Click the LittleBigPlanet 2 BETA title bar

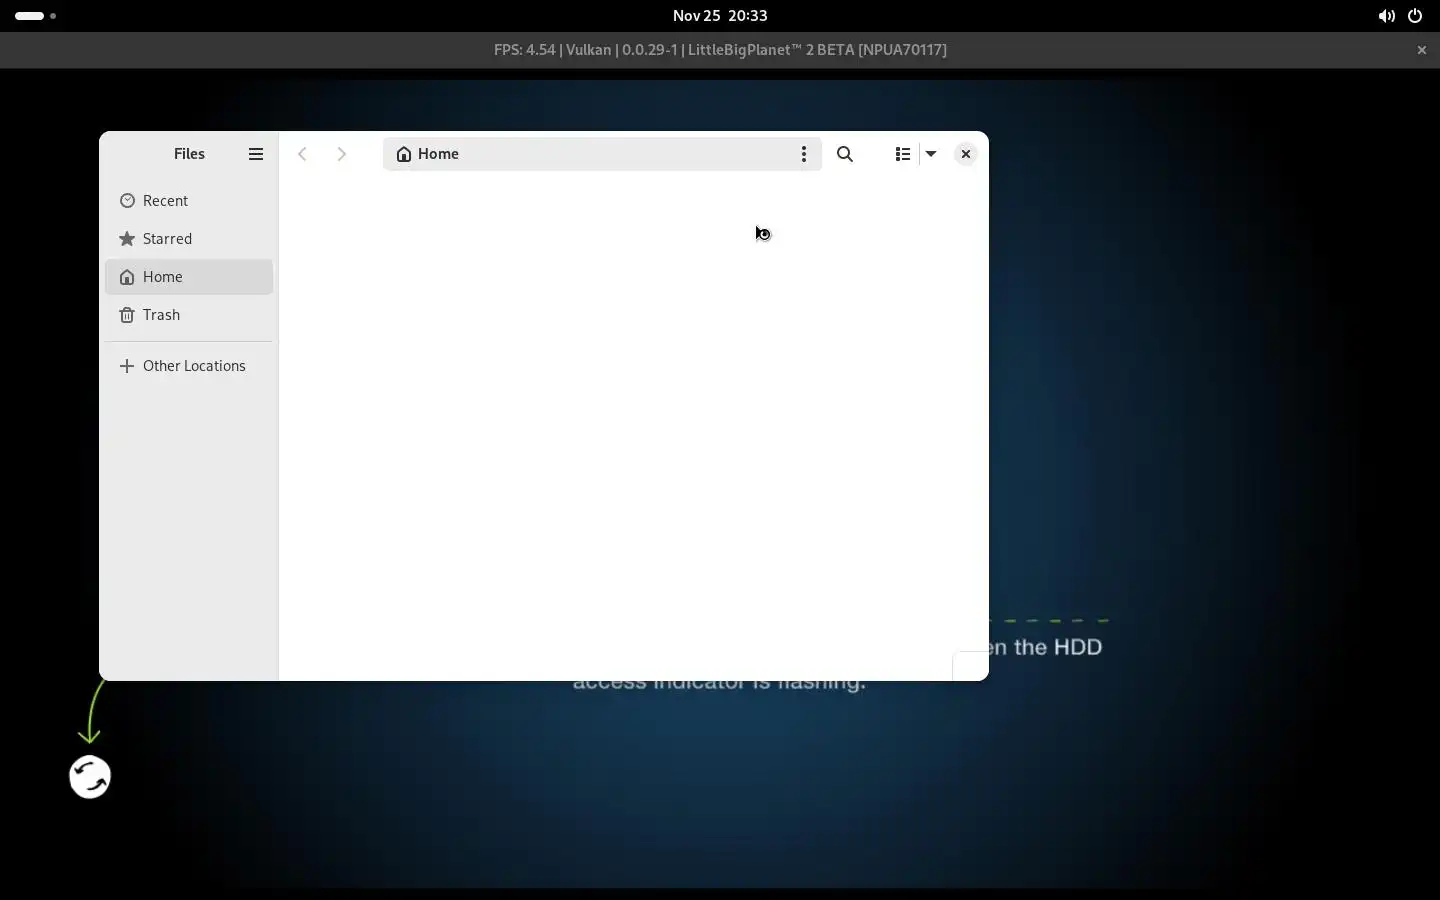click(x=720, y=50)
